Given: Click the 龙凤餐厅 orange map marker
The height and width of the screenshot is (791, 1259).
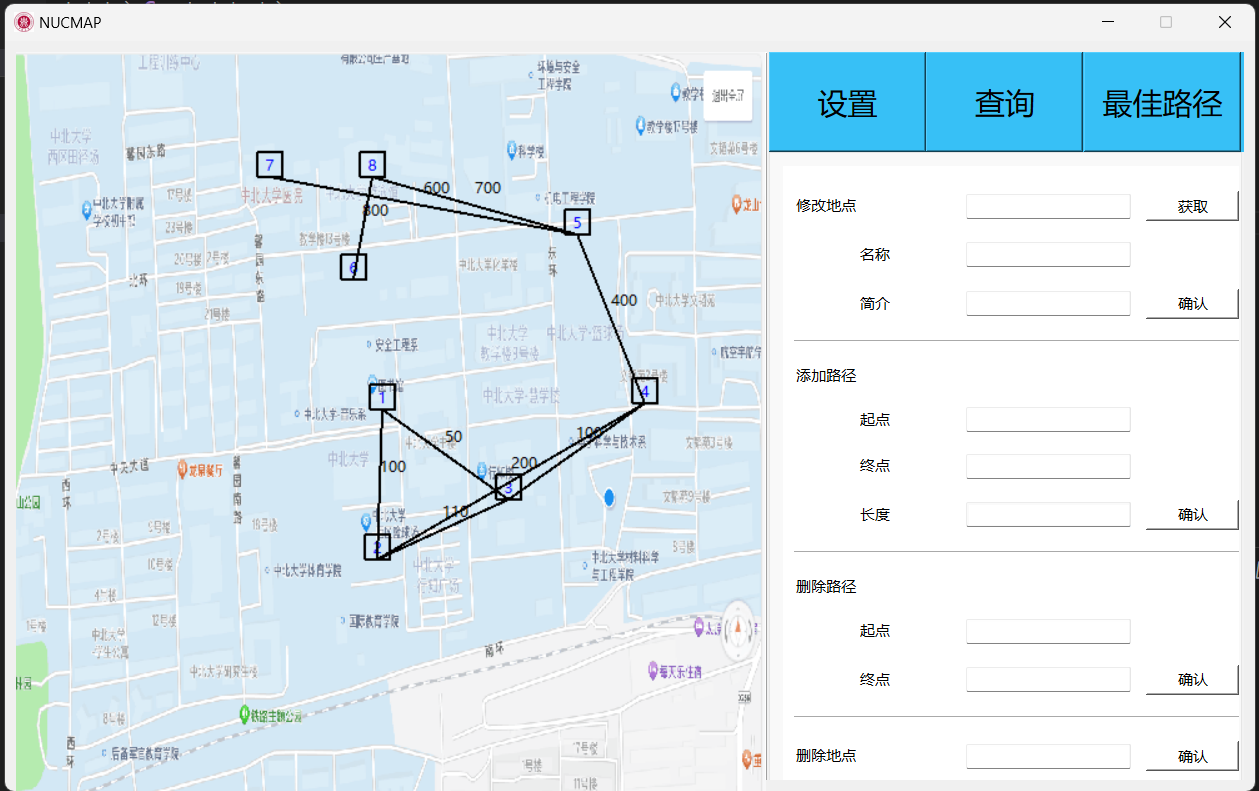Looking at the screenshot, I should 184,468.
